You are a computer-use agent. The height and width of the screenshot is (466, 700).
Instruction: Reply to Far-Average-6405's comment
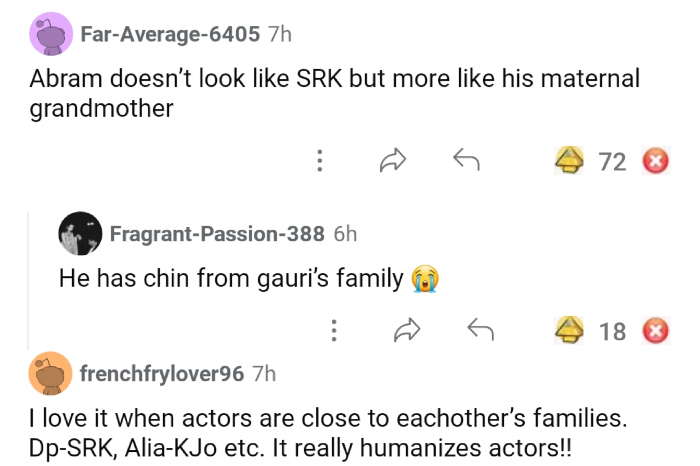point(463,160)
